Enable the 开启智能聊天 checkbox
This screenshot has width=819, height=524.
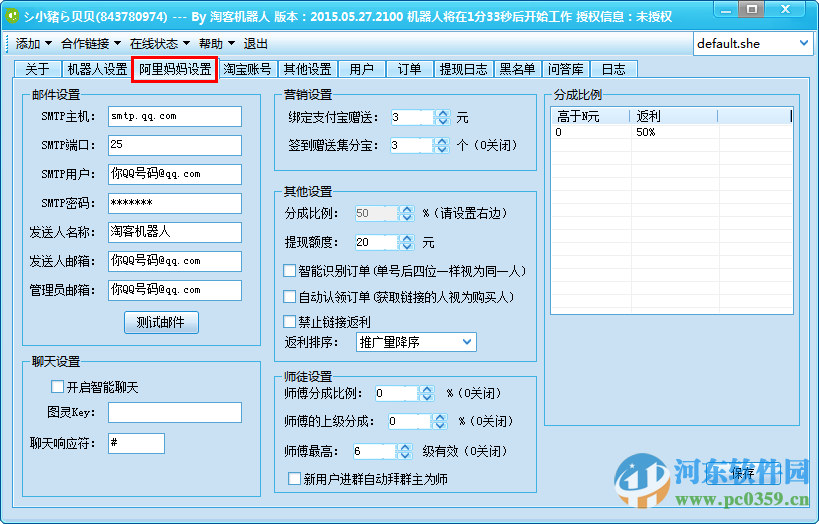tap(57, 387)
